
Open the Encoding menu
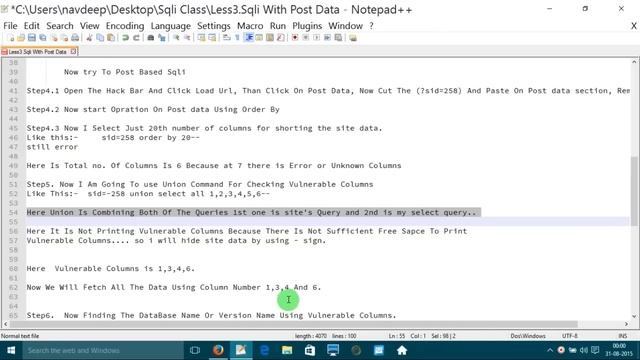[x=125, y=26]
